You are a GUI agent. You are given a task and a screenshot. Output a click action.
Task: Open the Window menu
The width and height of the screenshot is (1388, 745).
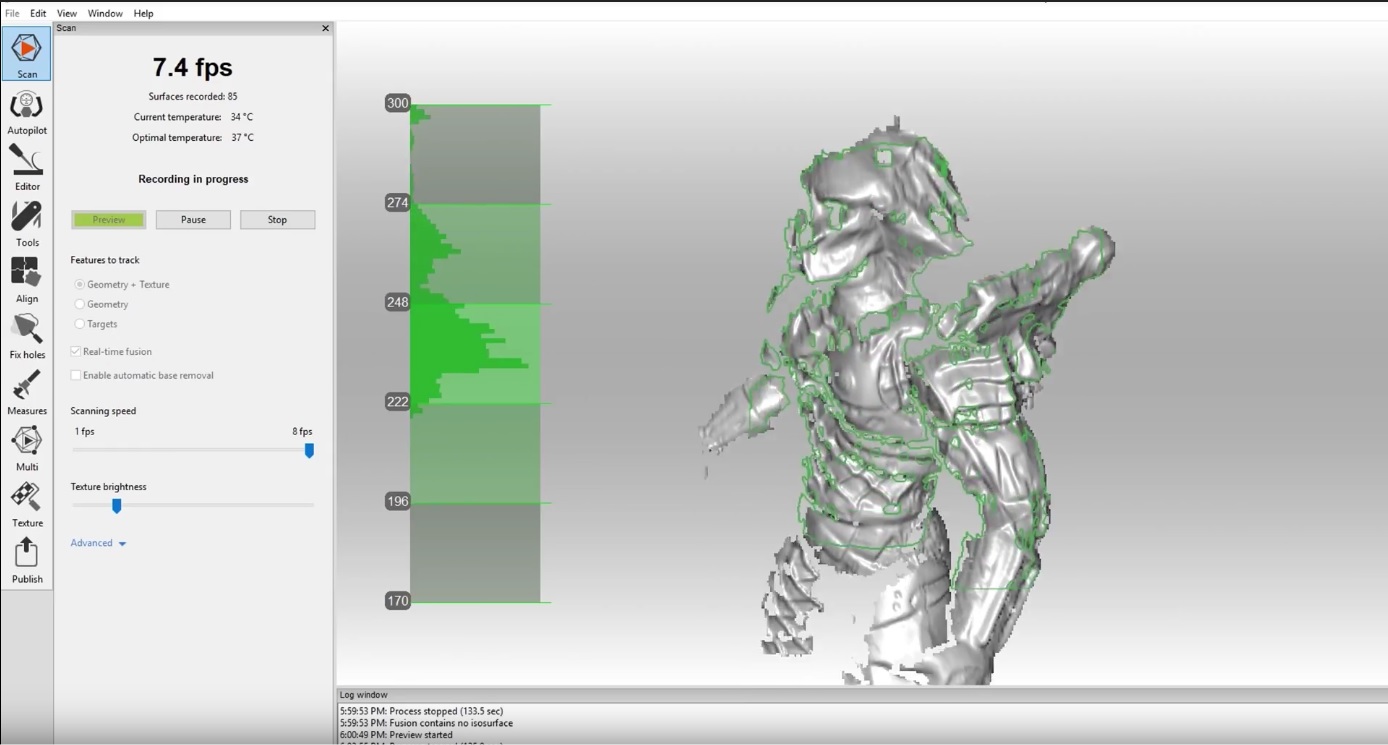(105, 13)
